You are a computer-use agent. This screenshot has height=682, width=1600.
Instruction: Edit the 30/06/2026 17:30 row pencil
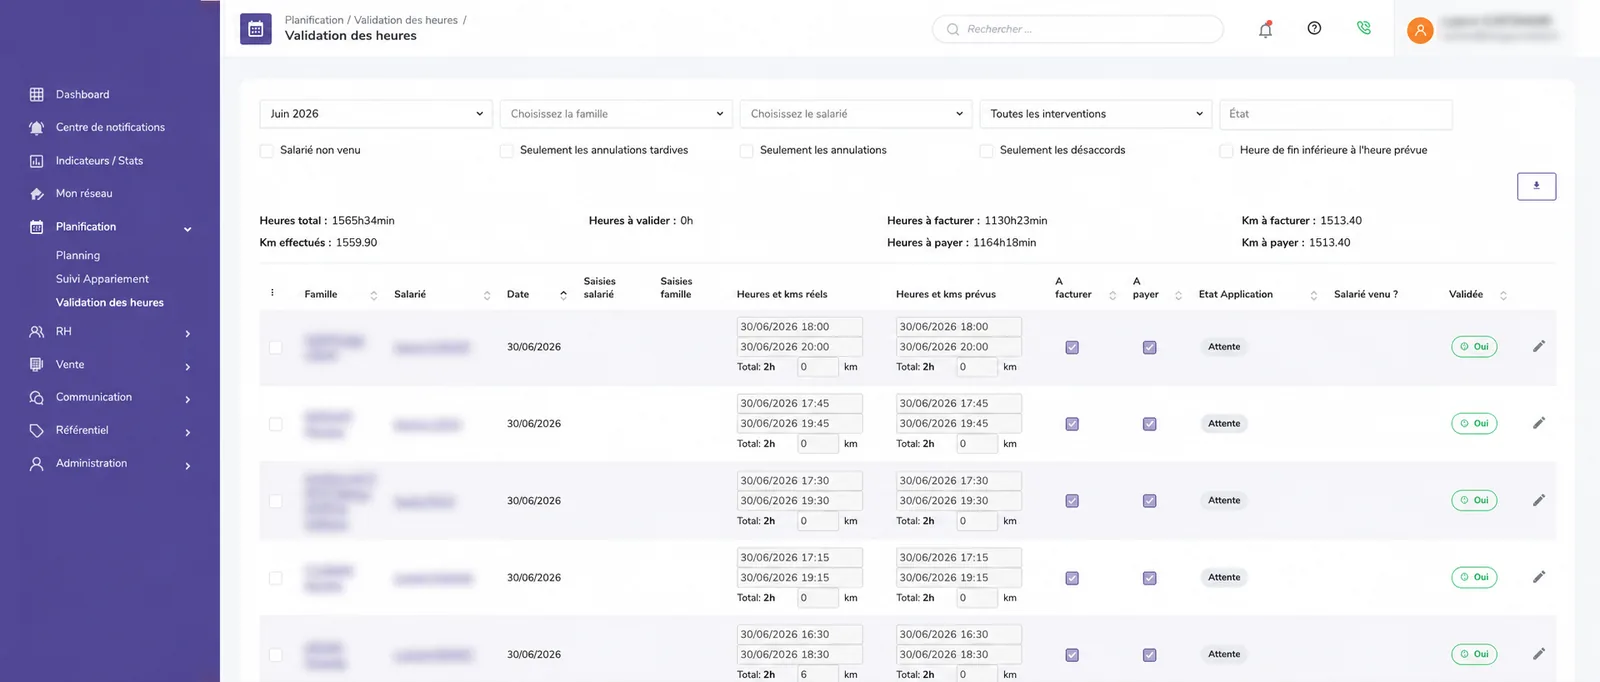click(1539, 500)
